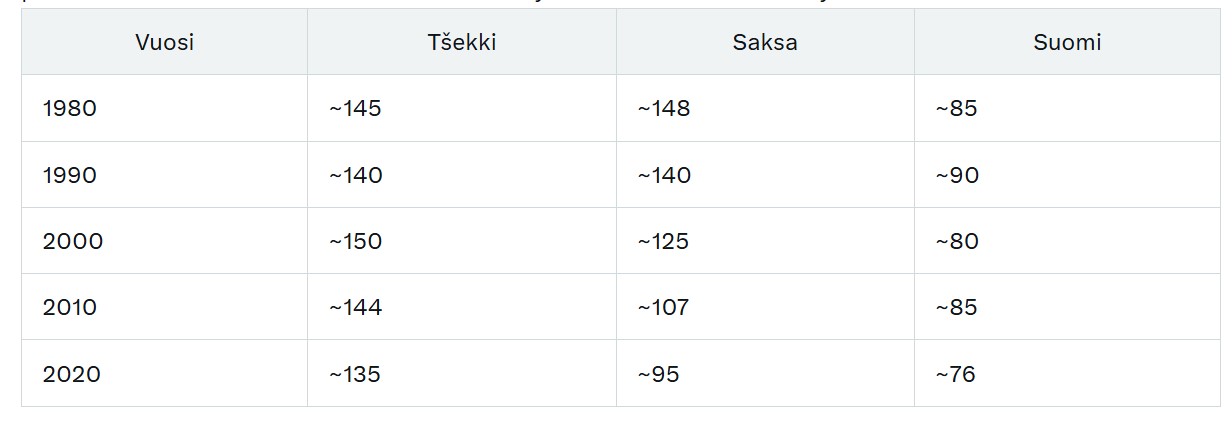Image resolution: width=1232 pixels, height=435 pixels.
Task: Click Tšekki's ~135 value in 2020 row
Action: tap(355, 374)
